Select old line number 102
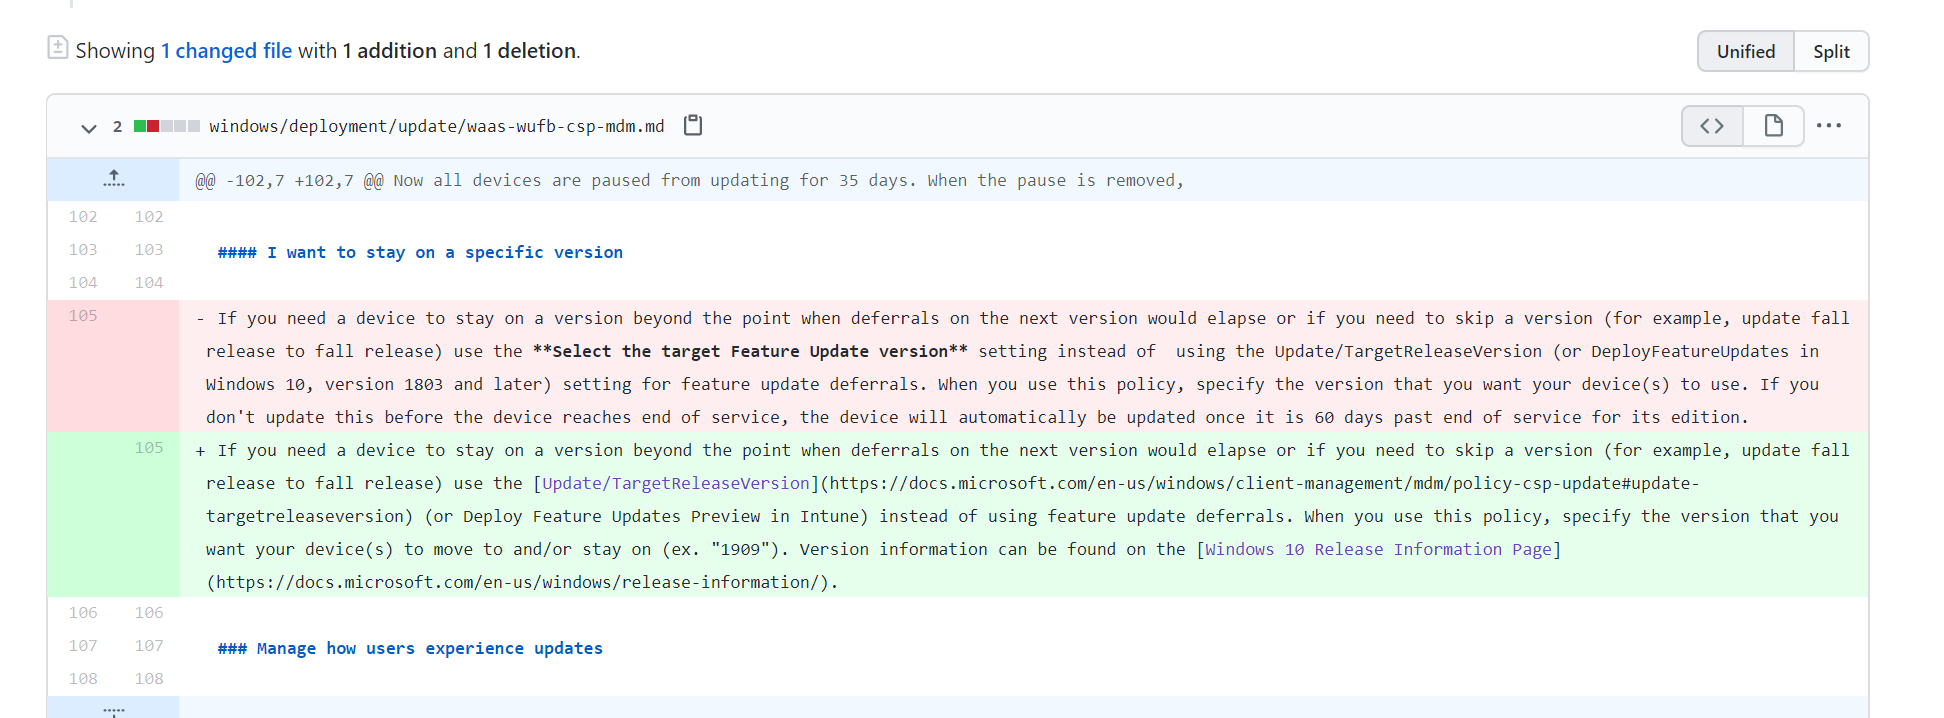The width and height of the screenshot is (1944, 718). (x=83, y=217)
